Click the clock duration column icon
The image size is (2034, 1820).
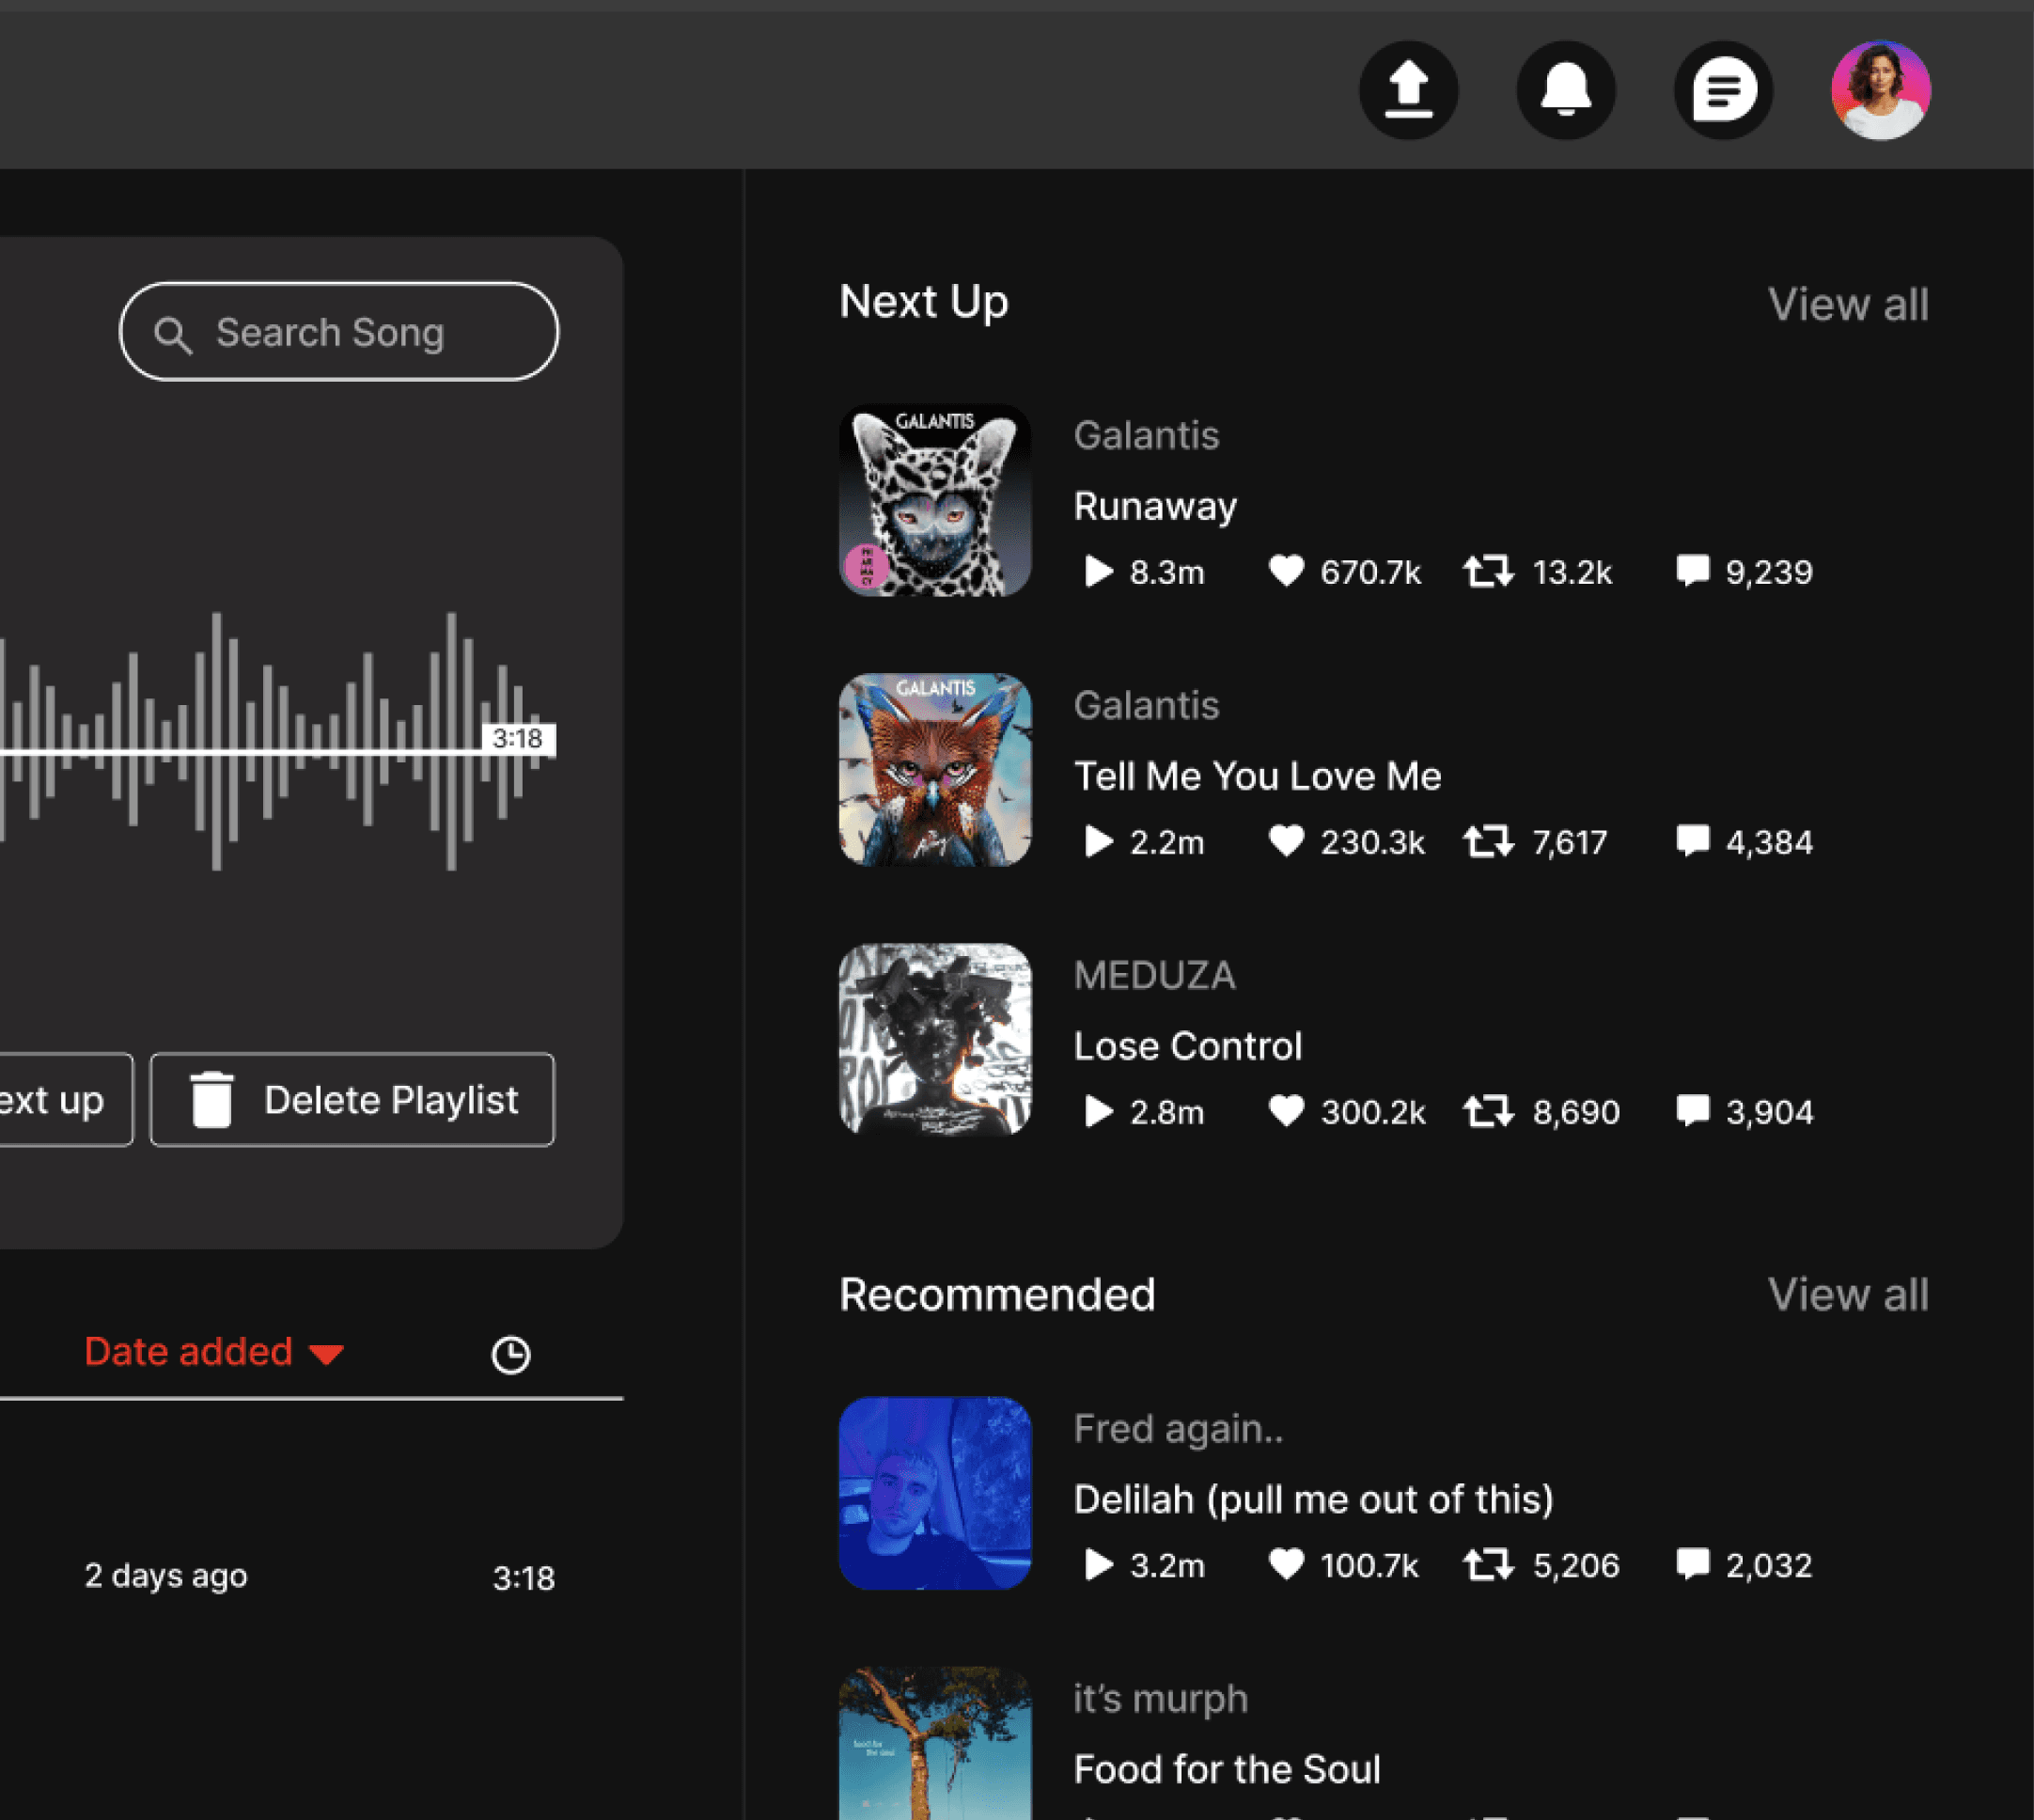[510, 1355]
